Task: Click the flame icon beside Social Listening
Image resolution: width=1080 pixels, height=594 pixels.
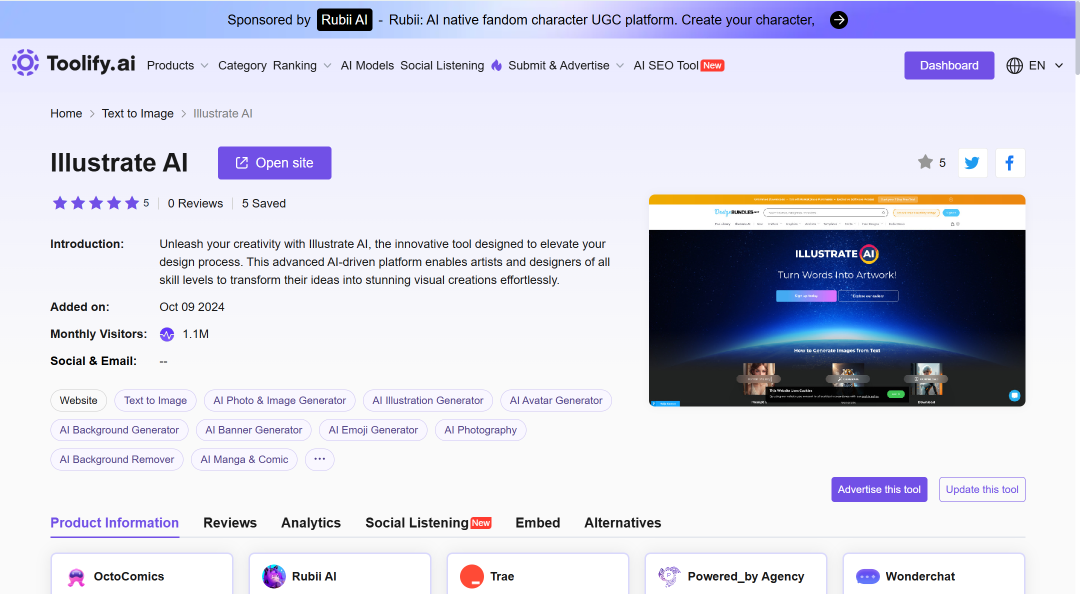Action: (496, 65)
